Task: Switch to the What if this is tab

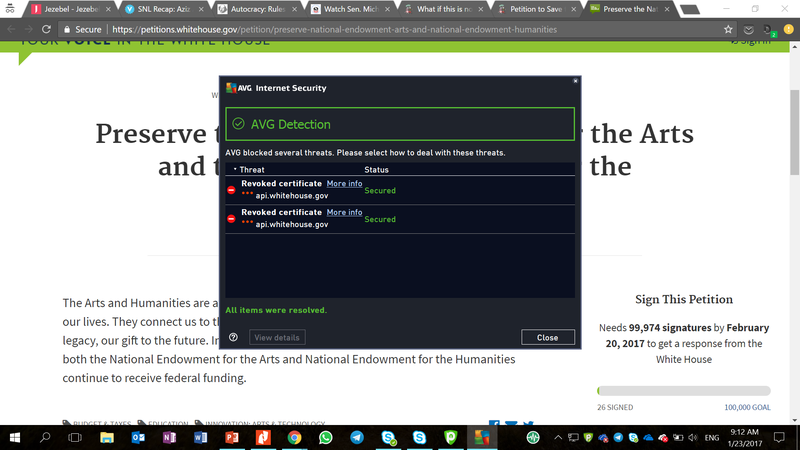Action: [444, 9]
